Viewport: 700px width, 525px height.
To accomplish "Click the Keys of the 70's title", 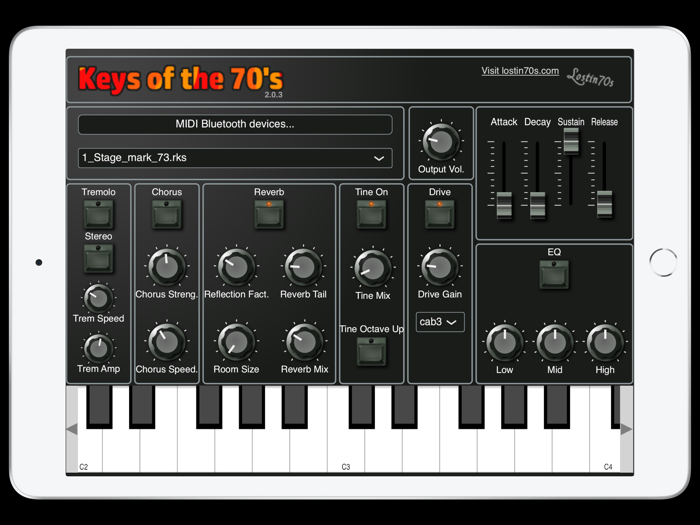I will point(180,79).
